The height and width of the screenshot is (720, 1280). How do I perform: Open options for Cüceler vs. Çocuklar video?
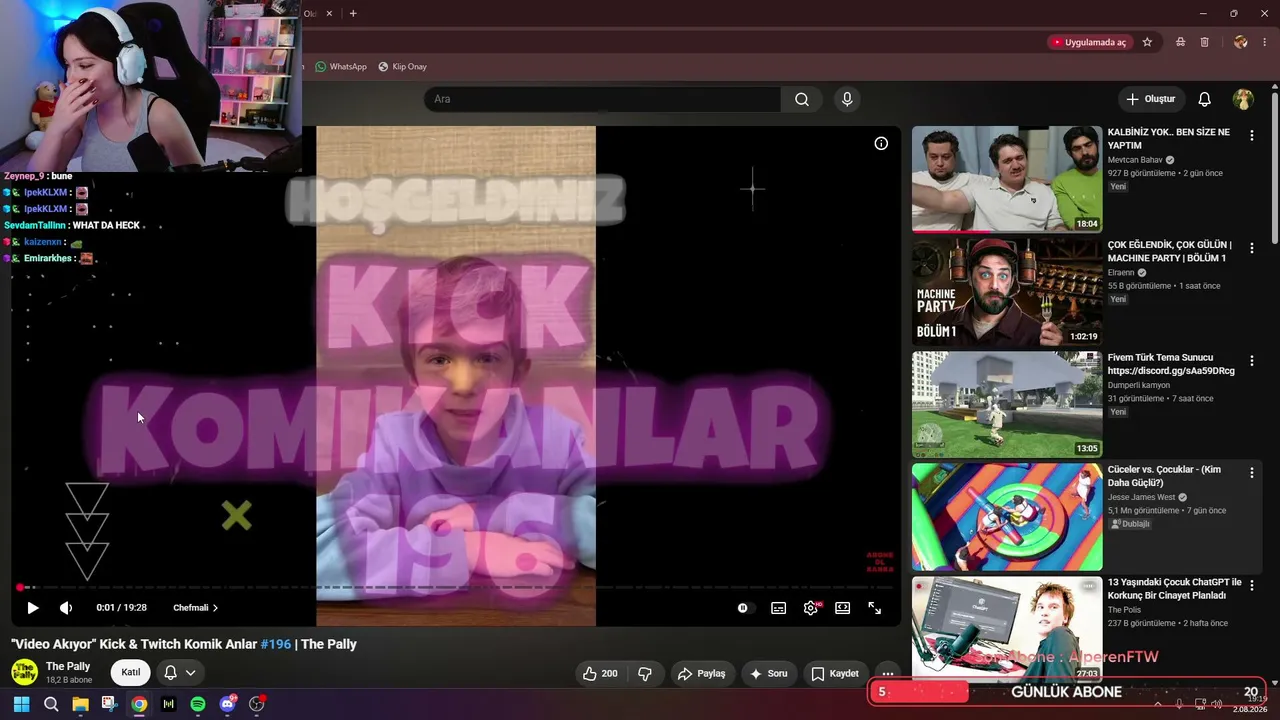click(x=1252, y=473)
